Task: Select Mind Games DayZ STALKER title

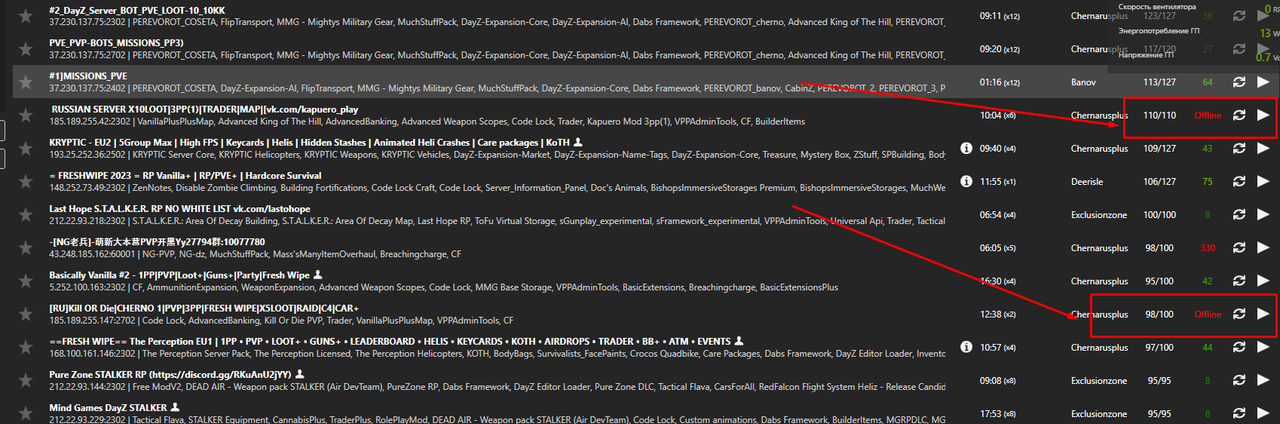Action: [x=108, y=407]
